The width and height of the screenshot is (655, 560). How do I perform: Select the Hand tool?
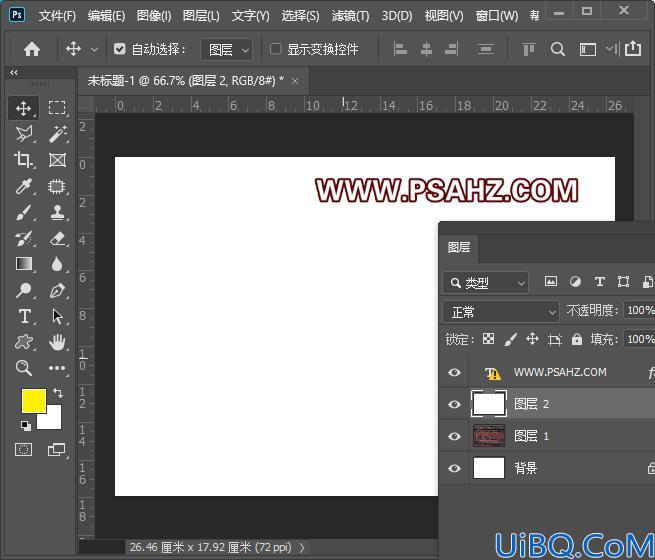[x=57, y=342]
